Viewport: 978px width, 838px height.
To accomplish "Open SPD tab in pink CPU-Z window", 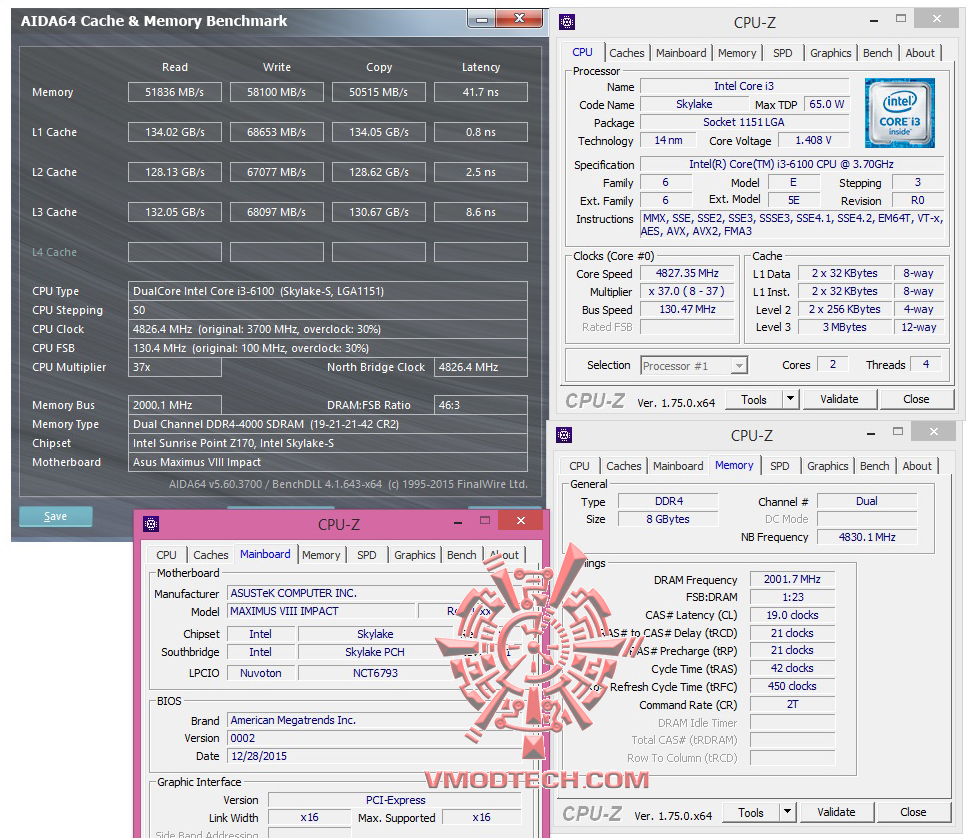I will click(367, 554).
